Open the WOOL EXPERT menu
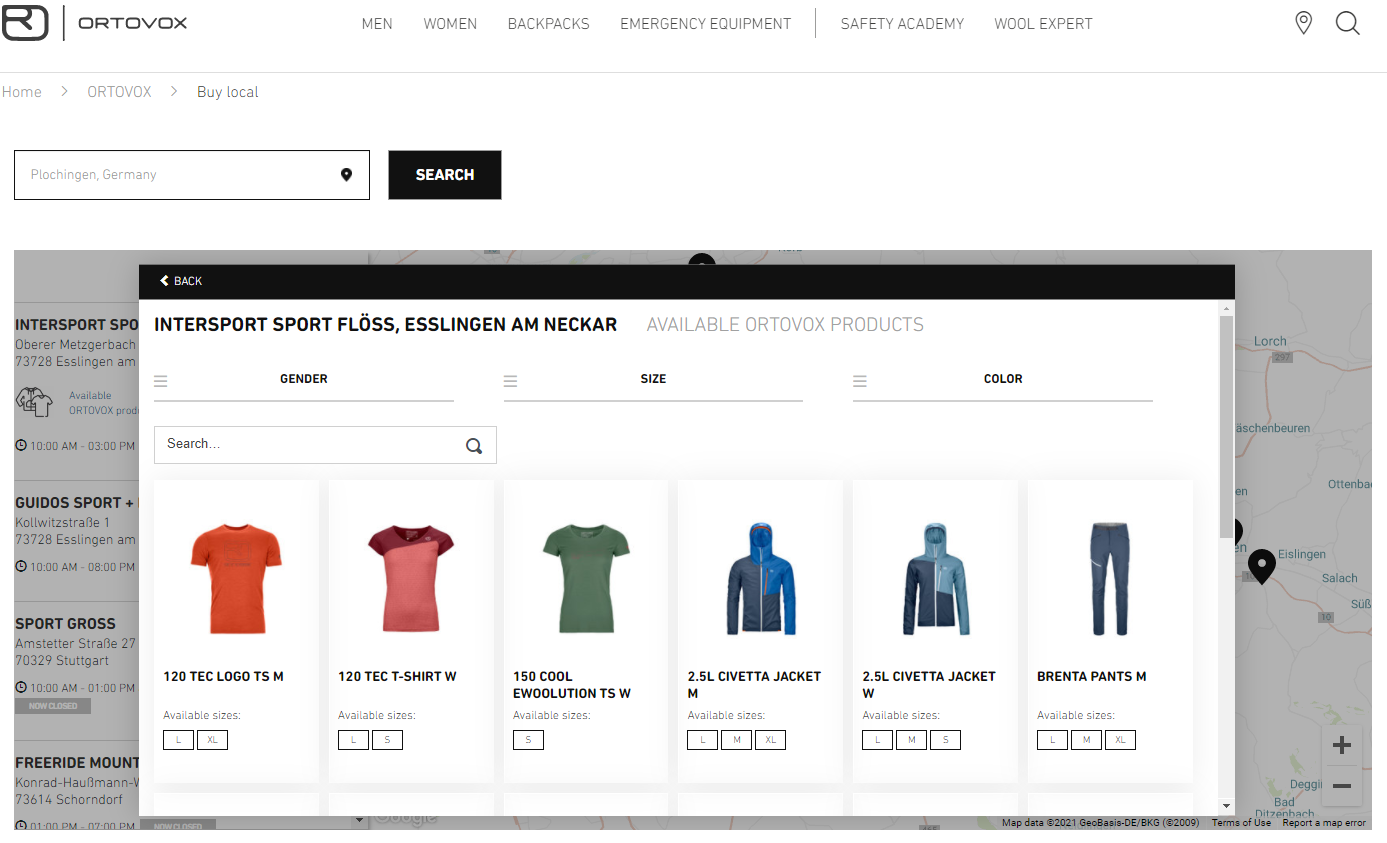Image resolution: width=1387 pixels, height=843 pixels. (x=1043, y=23)
